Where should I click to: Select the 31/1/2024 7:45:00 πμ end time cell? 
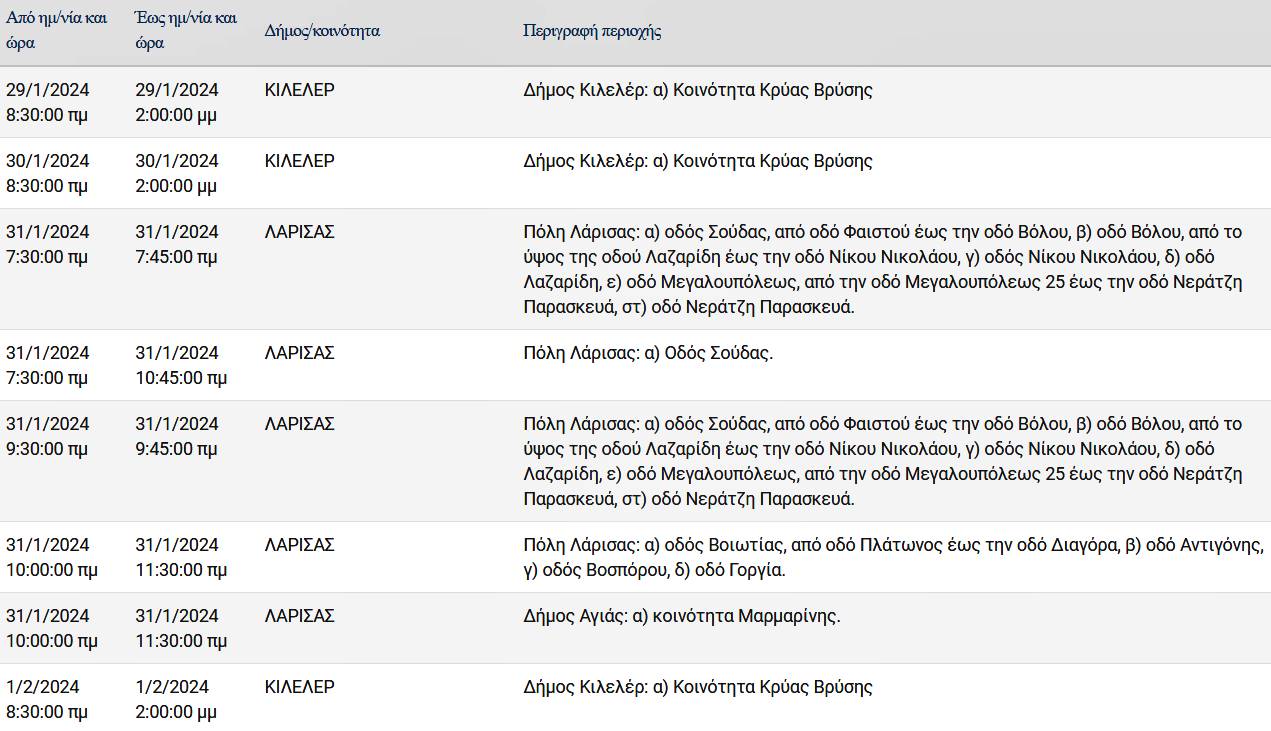pyautogui.click(x=177, y=244)
